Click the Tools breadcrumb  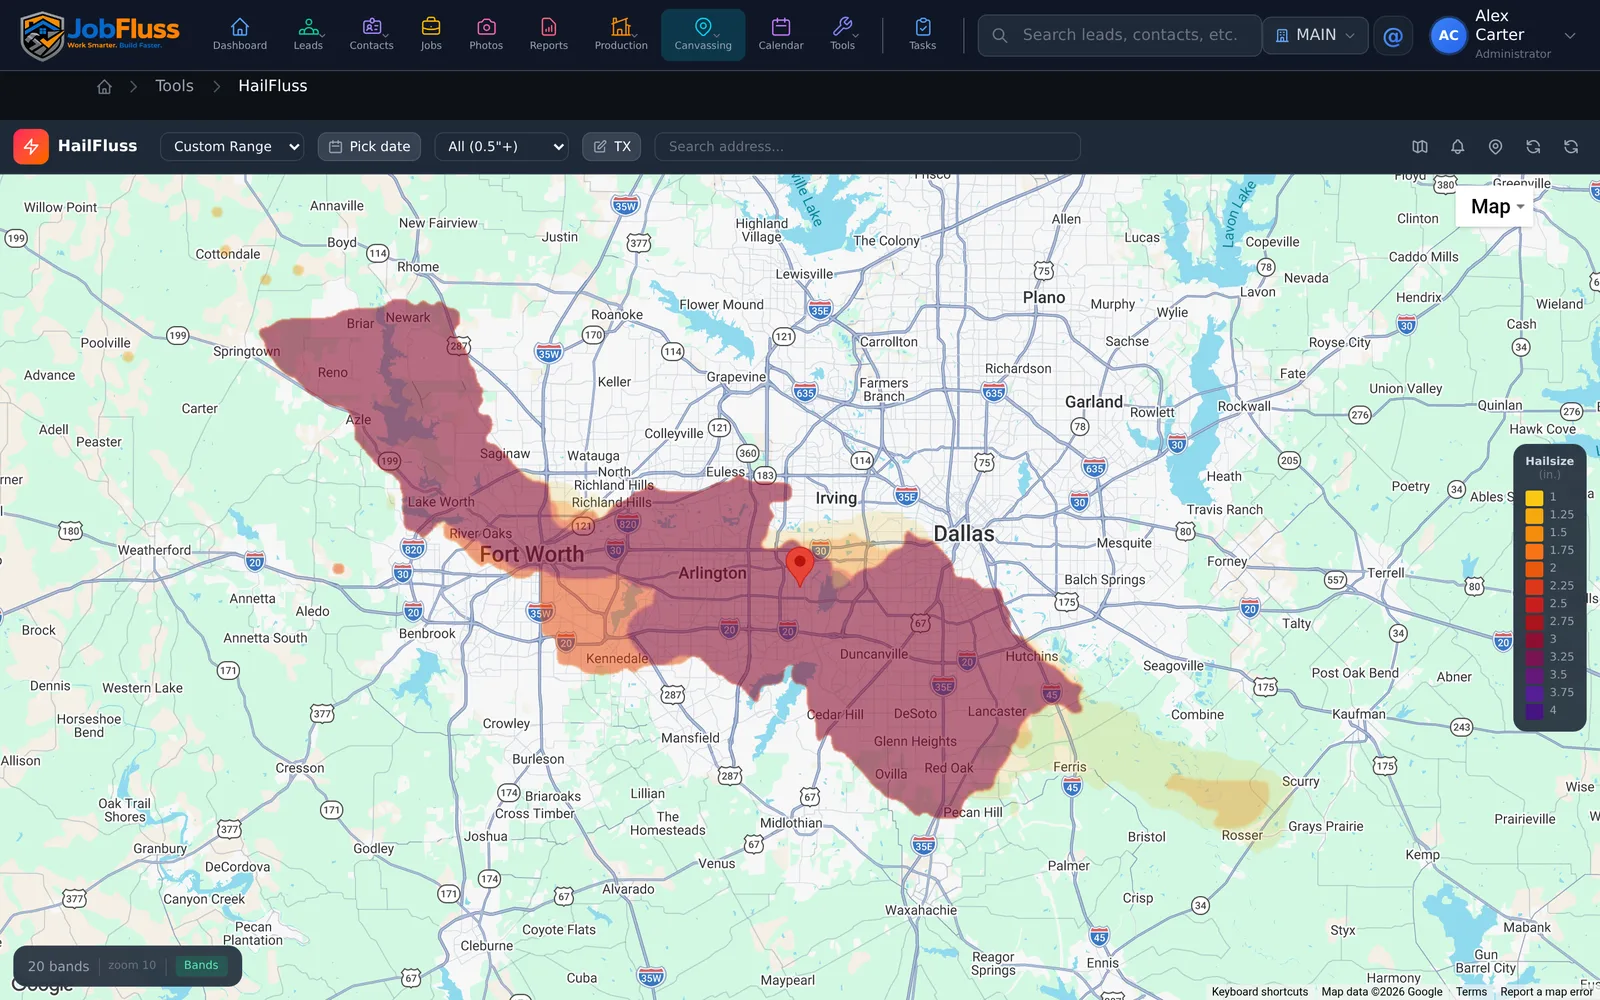pyautogui.click(x=174, y=86)
